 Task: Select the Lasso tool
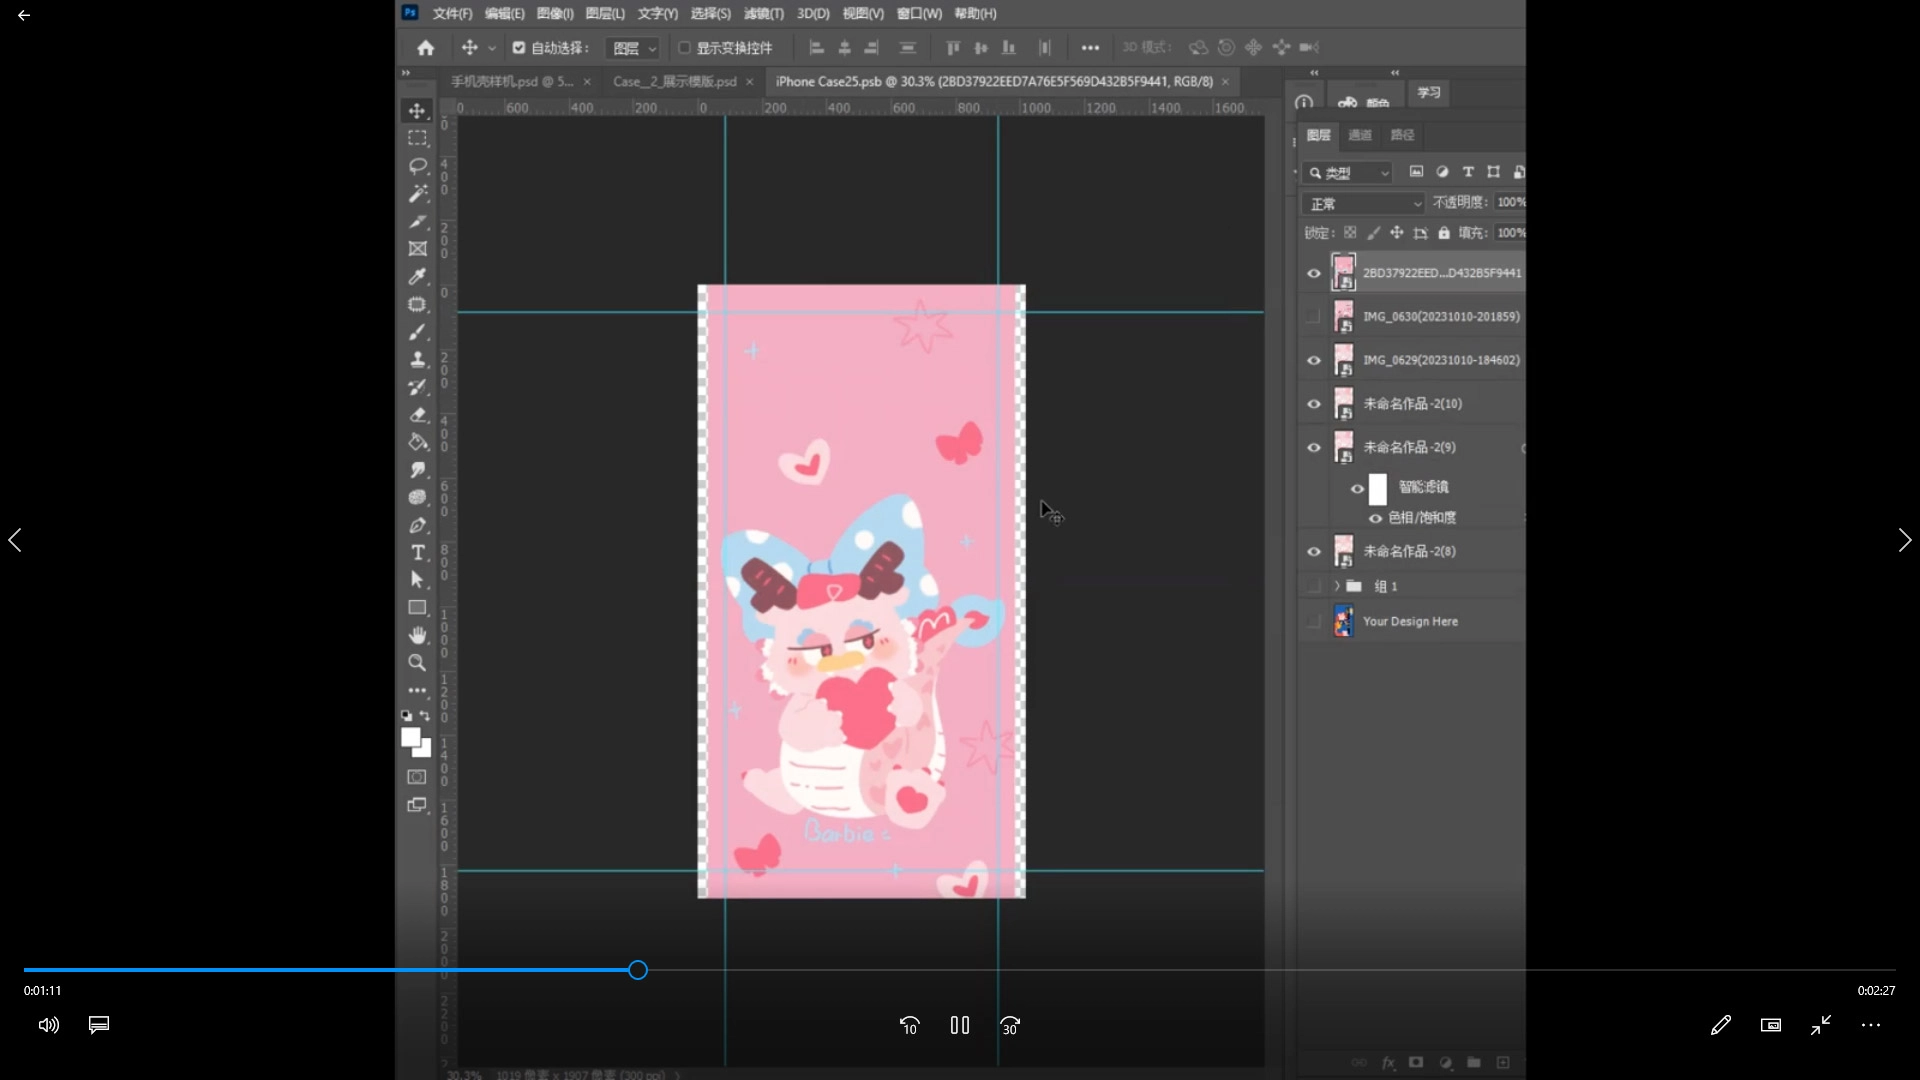point(417,166)
